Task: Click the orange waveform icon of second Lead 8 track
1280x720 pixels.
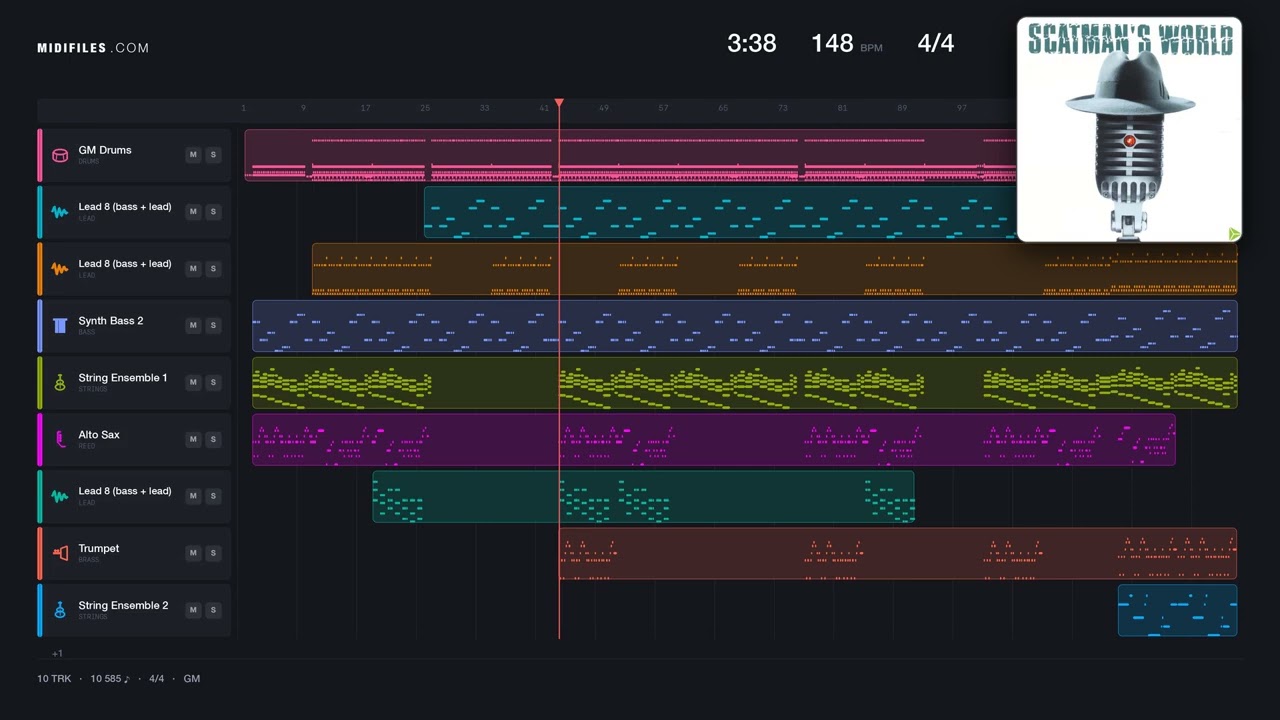Action: click(60, 269)
